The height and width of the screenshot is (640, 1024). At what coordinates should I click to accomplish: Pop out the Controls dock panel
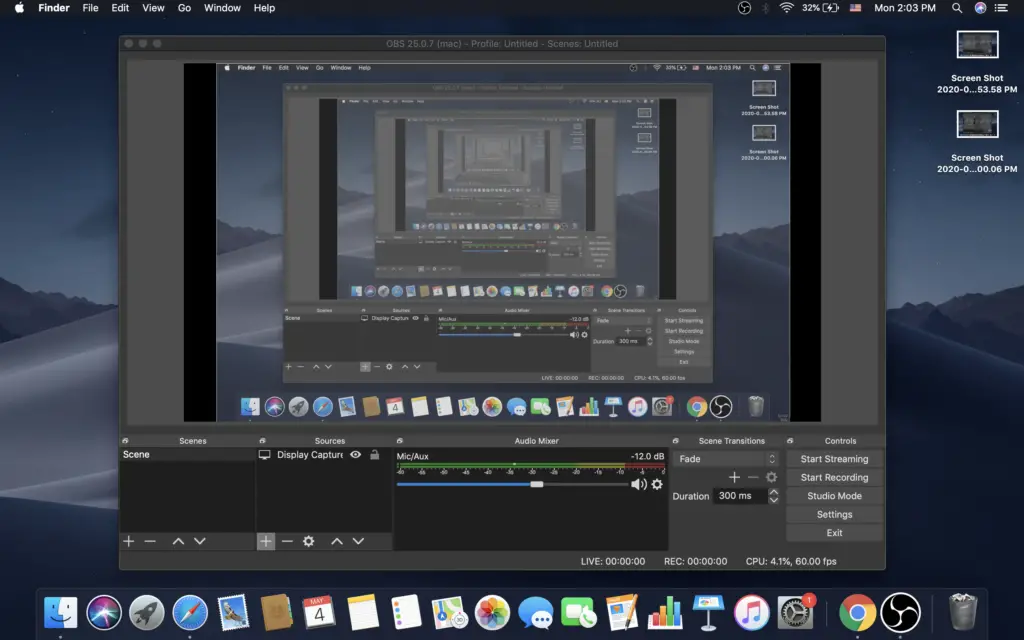[x=790, y=441]
